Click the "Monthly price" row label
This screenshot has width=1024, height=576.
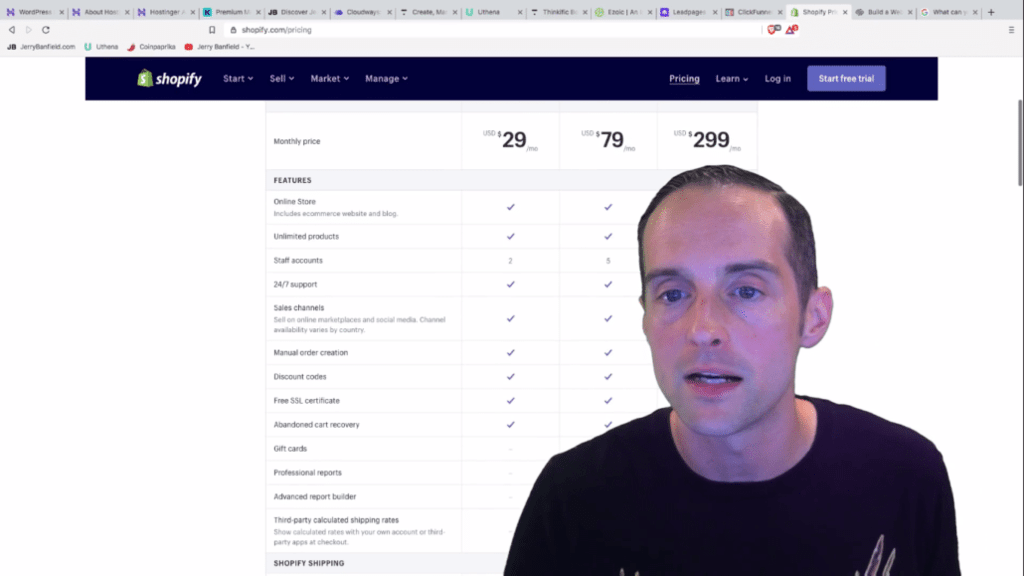pos(297,141)
